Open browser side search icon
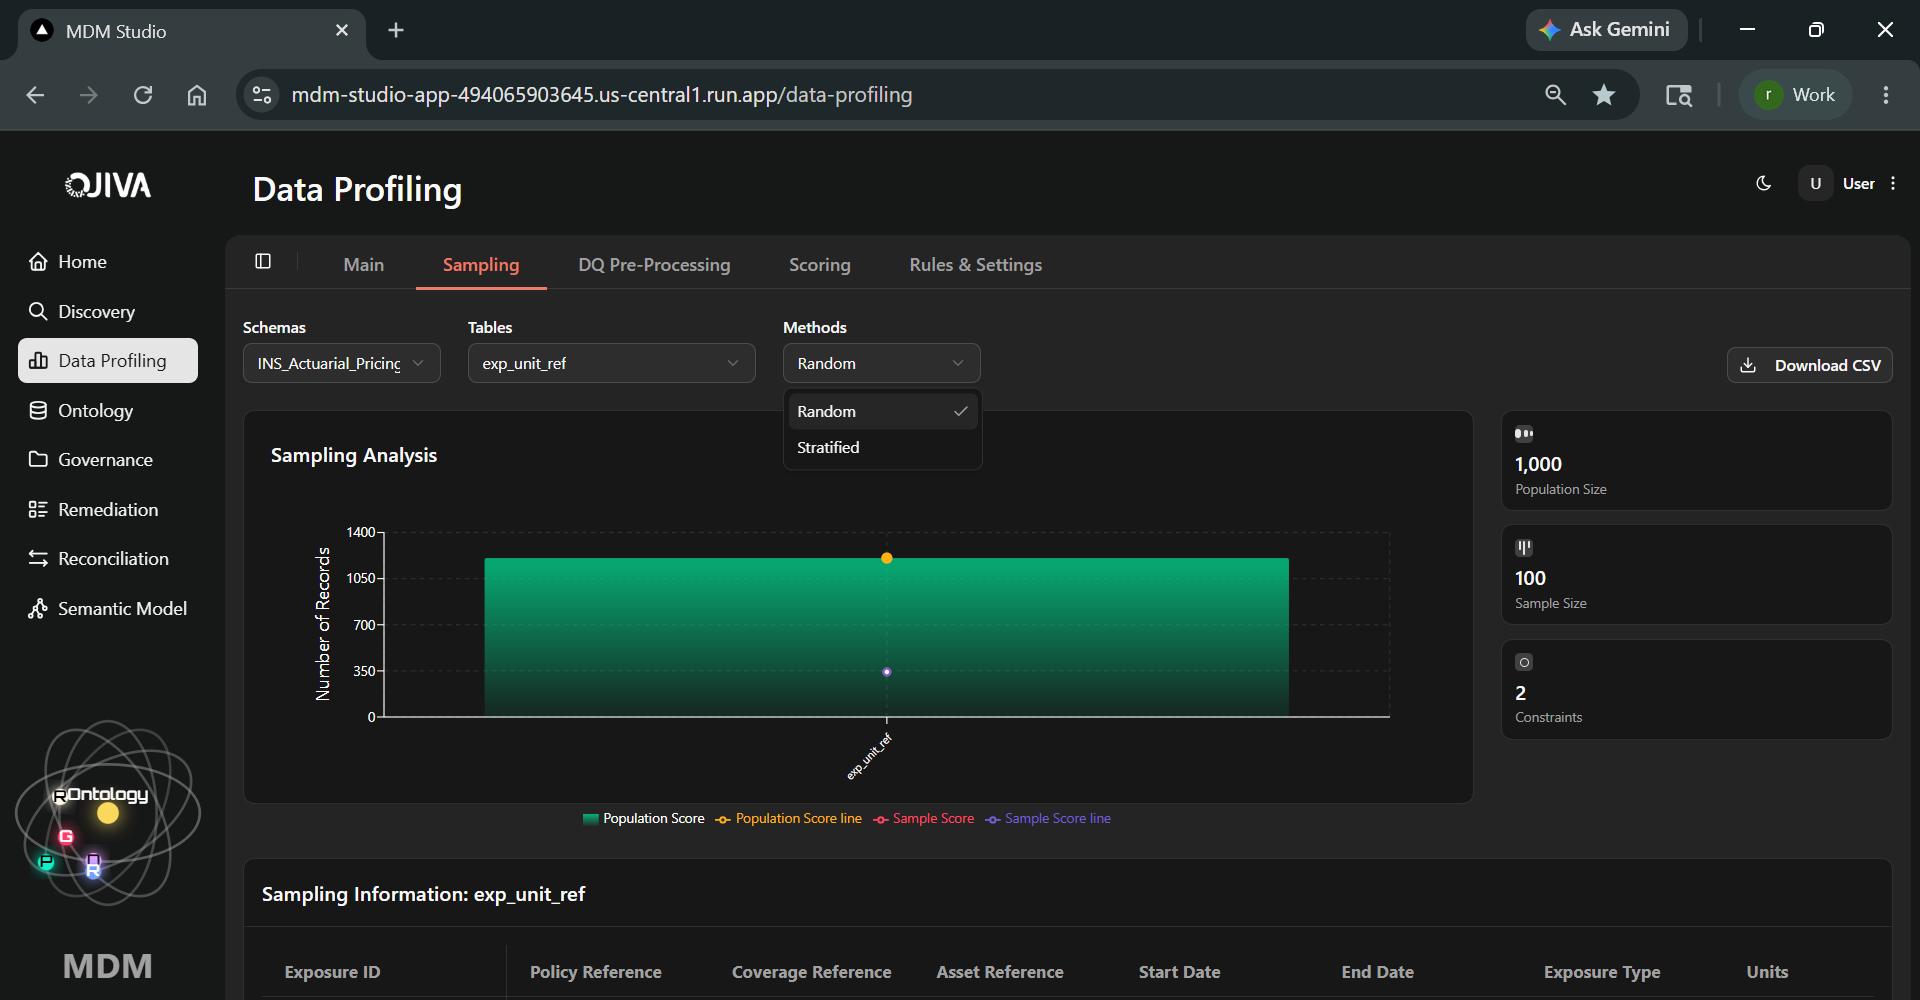Image resolution: width=1920 pixels, height=1000 pixels. (x=1678, y=95)
